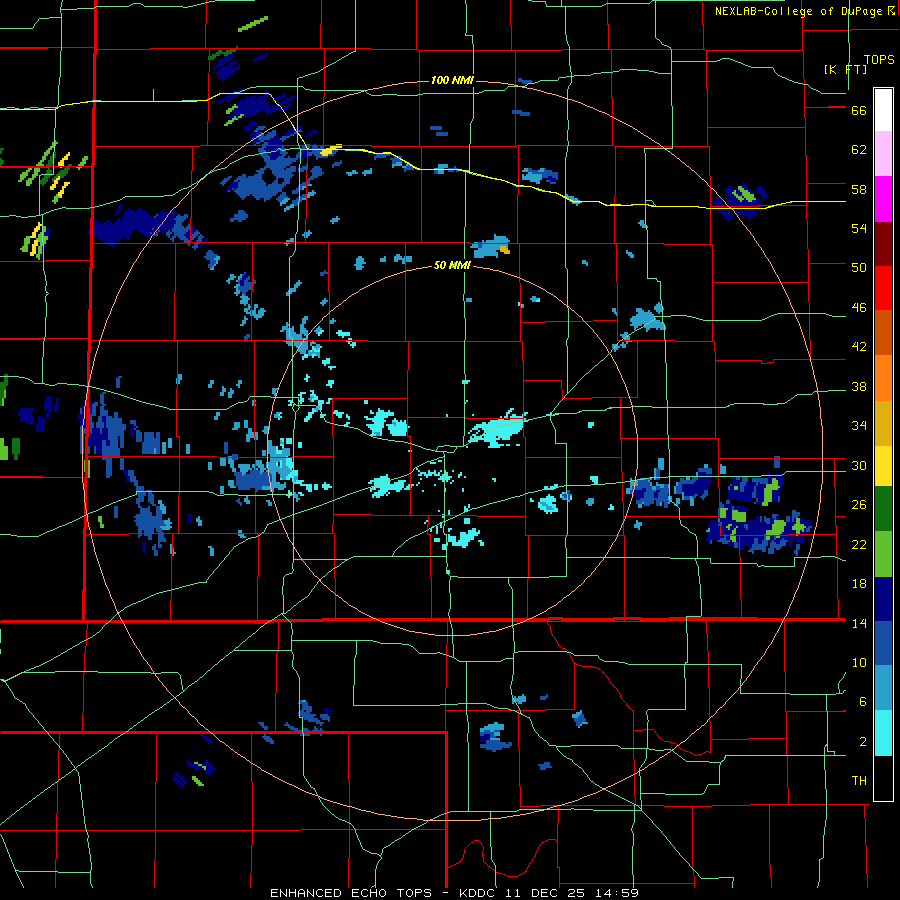Pick the dark red legend swatch
900x900 pixels.
click(x=883, y=244)
